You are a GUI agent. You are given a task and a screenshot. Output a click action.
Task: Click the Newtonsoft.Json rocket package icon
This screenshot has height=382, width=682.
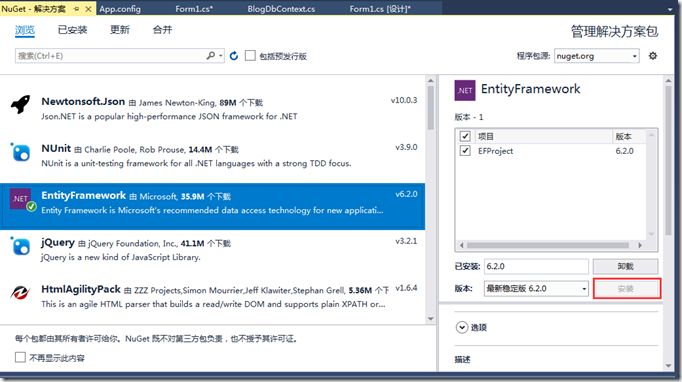pos(20,105)
